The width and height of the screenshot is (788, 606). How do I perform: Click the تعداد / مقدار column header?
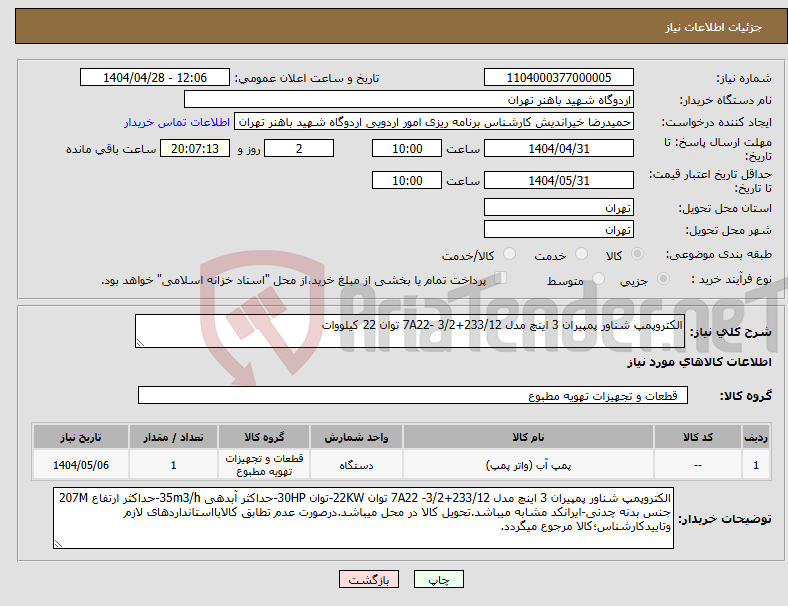coord(173,437)
